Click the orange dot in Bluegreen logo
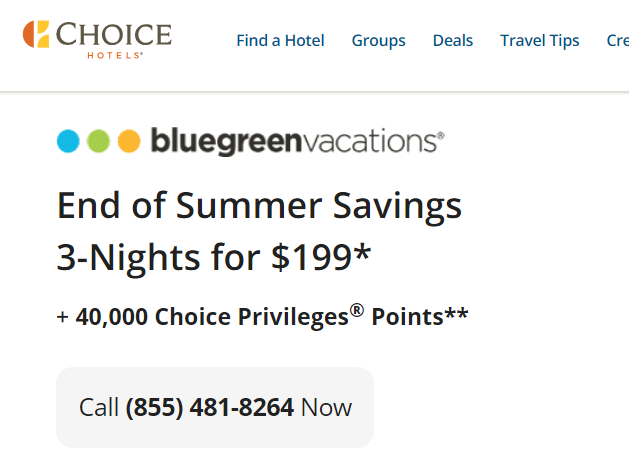 coord(129,141)
